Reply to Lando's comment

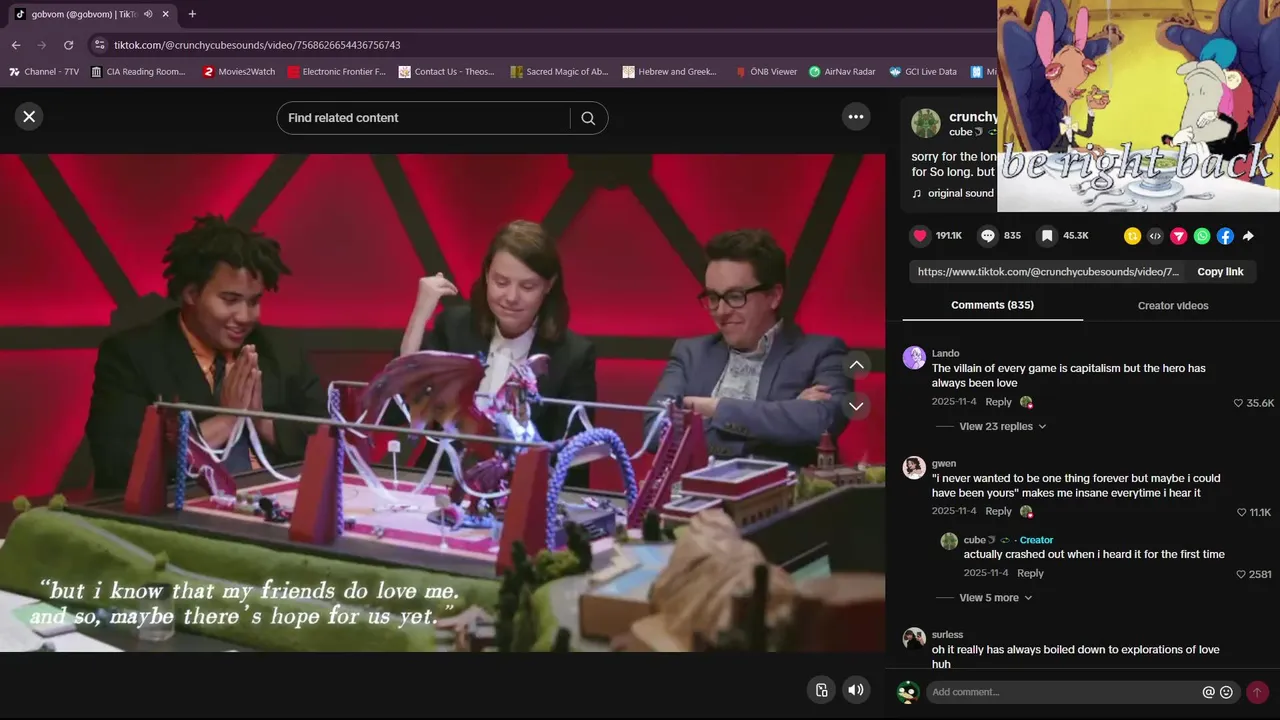click(x=998, y=402)
